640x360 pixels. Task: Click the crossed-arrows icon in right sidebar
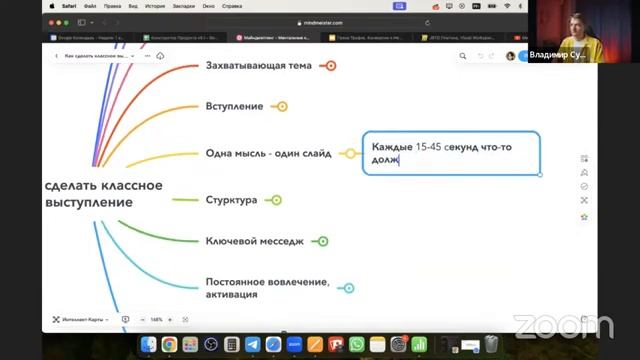point(584,200)
